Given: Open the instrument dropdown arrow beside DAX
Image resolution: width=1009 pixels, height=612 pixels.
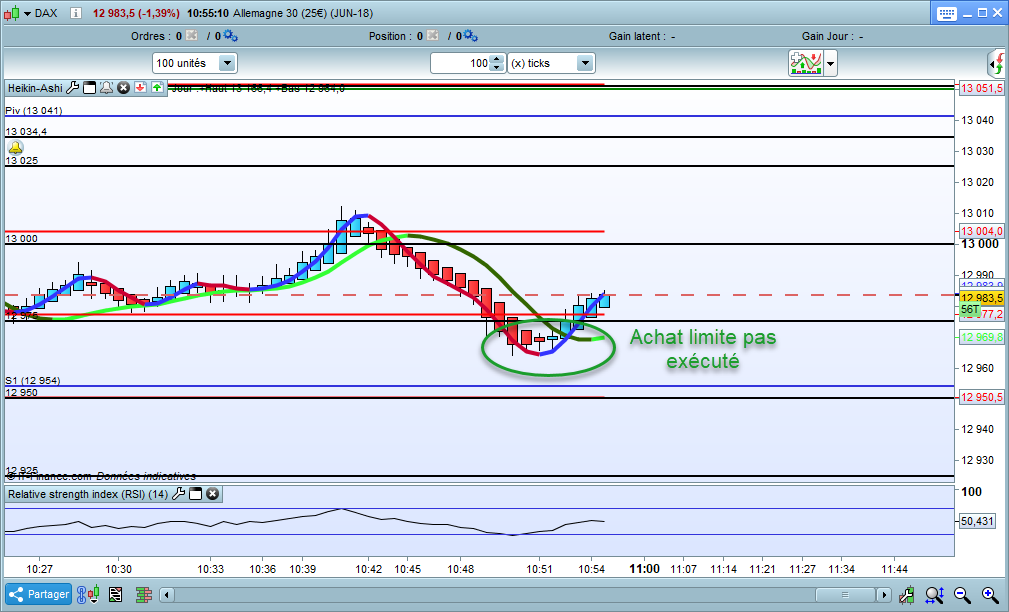Looking at the screenshot, I should (x=28, y=14).
